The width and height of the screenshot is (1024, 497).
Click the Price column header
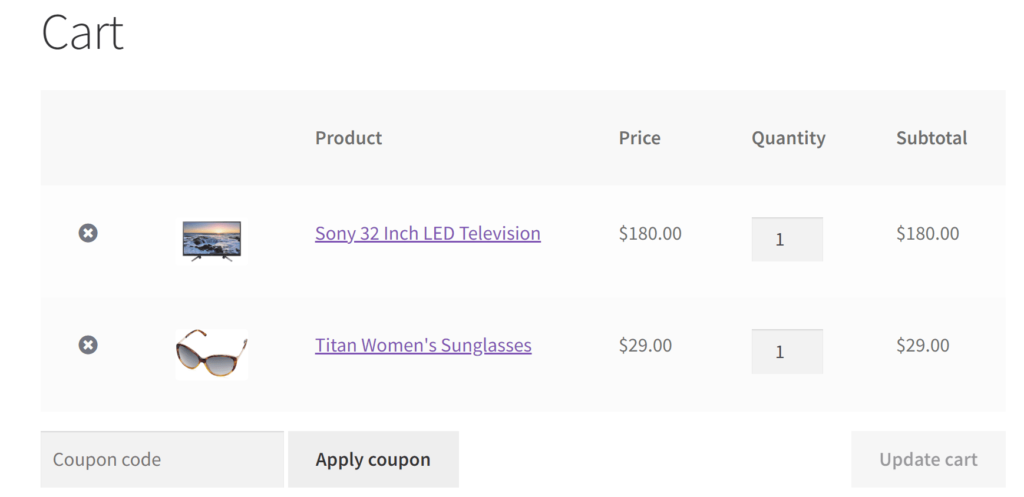click(639, 138)
